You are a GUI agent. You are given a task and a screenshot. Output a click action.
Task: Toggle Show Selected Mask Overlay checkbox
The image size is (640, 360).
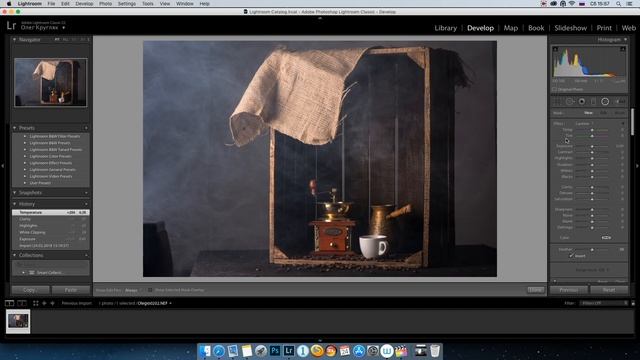click(x=150, y=290)
